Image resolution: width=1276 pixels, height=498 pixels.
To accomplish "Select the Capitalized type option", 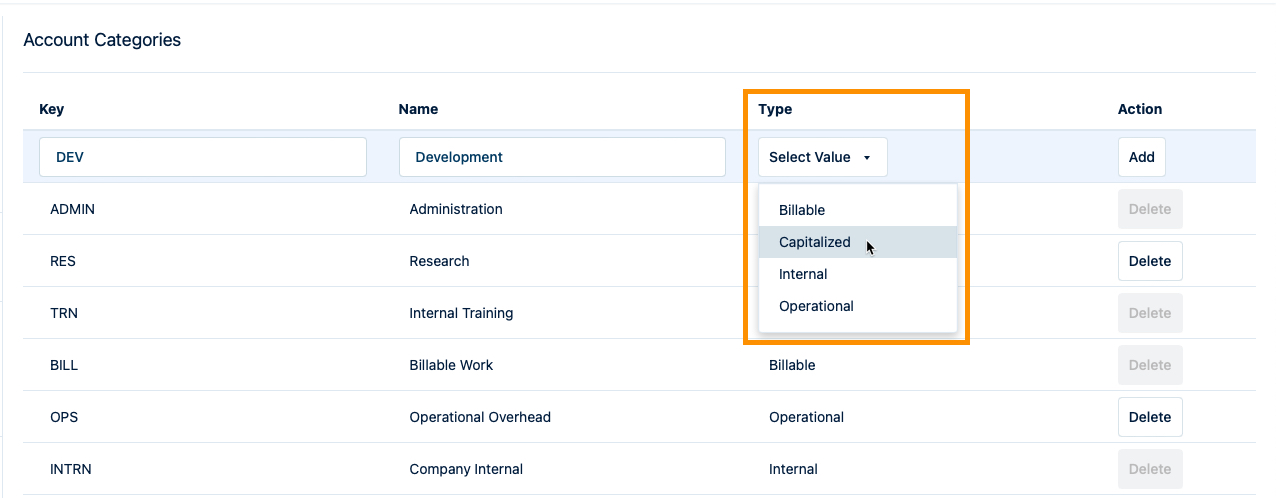I will click(x=814, y=242).
